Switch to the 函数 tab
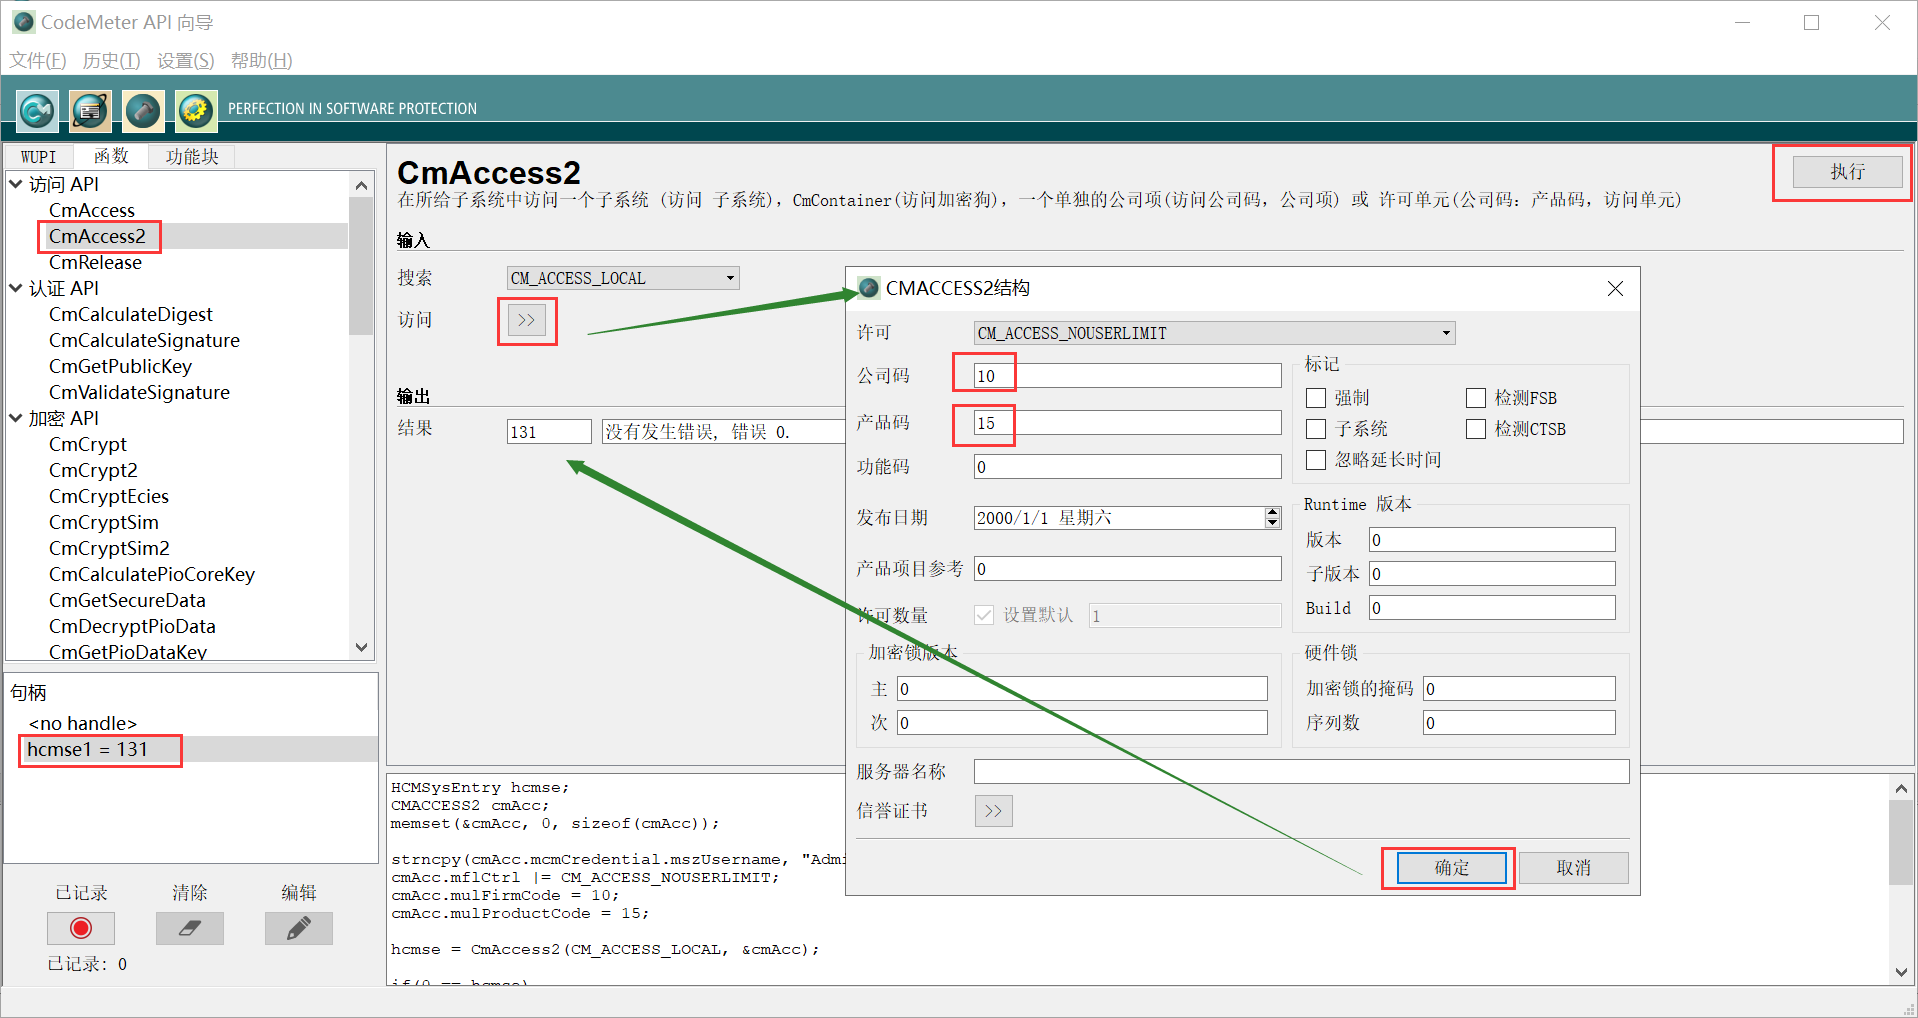1918x1018 pixels. tap(111, 157)
